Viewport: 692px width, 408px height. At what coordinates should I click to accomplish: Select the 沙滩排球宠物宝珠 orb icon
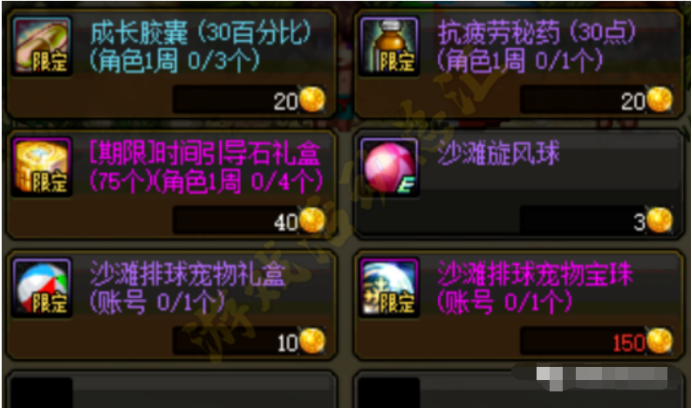point(389,287)
